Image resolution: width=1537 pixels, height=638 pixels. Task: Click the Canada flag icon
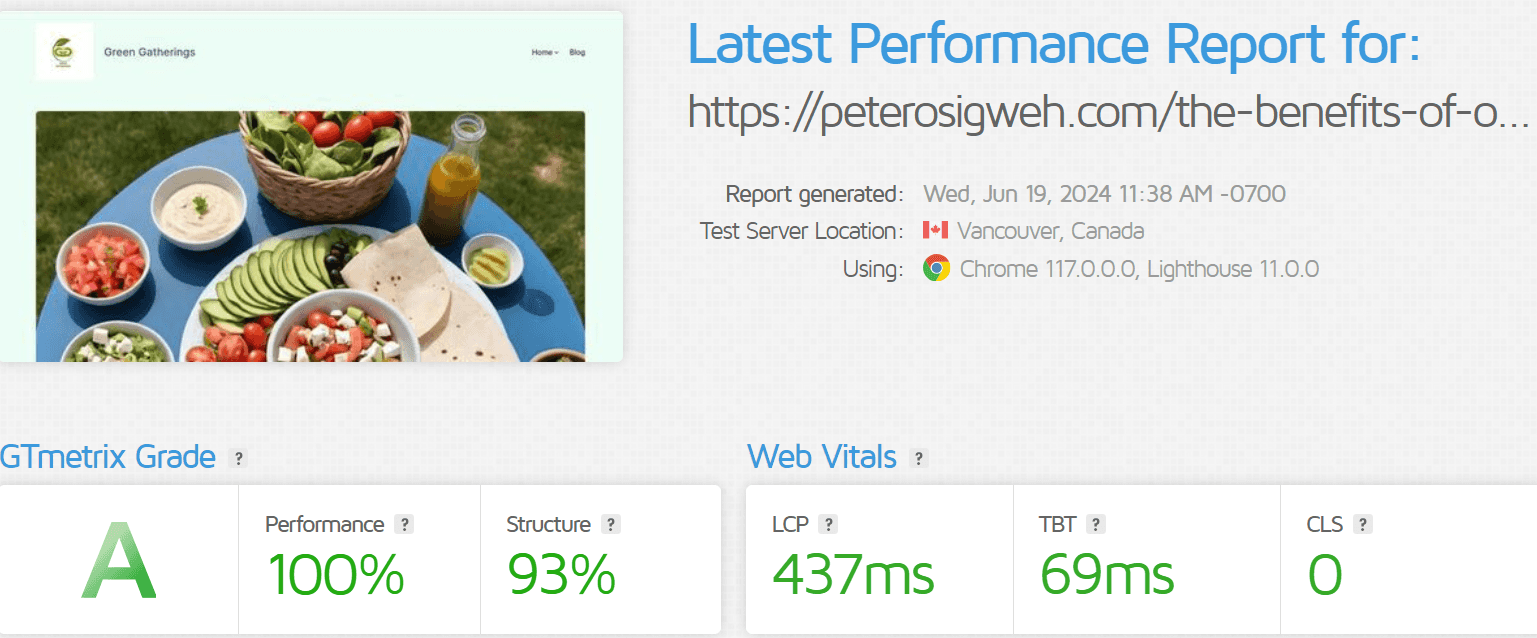(x=935, y=231)
